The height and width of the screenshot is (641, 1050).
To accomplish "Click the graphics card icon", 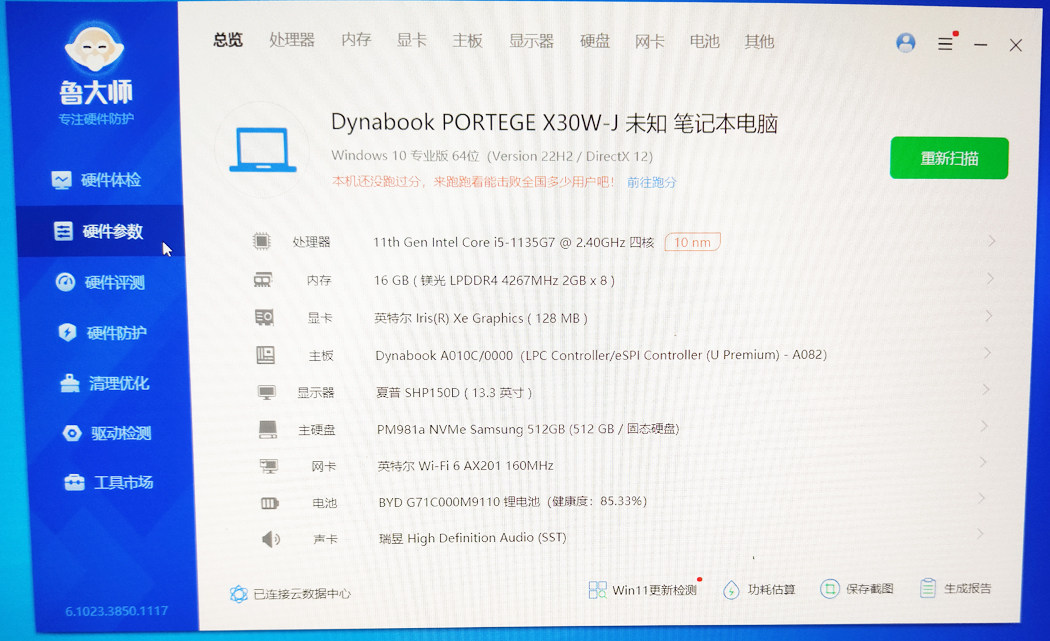I will (x=265, y=317).
